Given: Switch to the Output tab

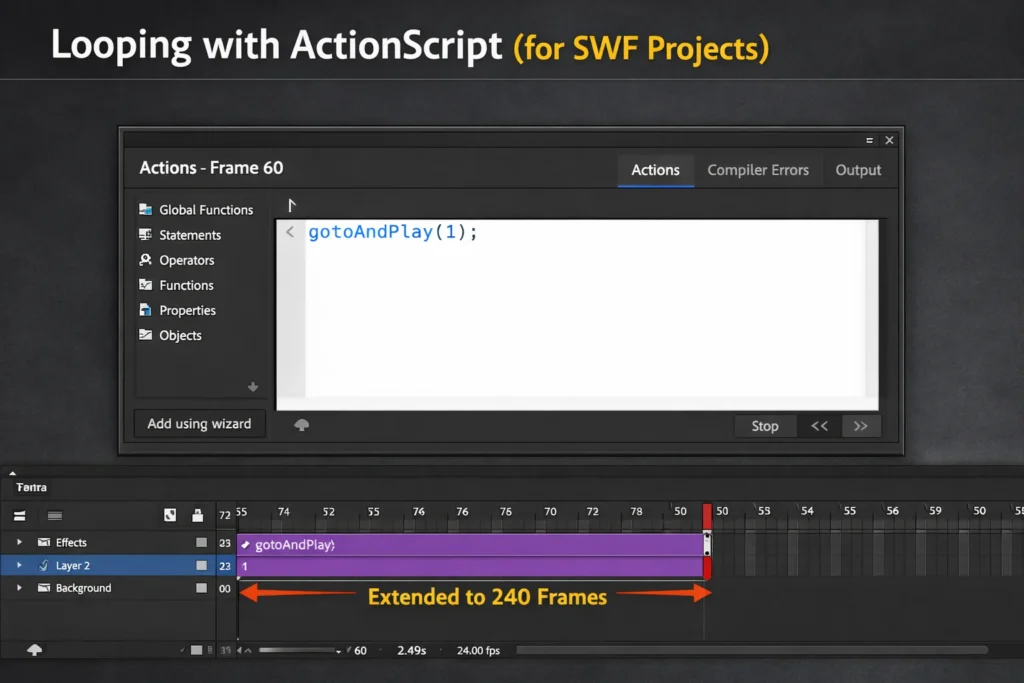Looking at the screenshot, I should click(857, 170).
